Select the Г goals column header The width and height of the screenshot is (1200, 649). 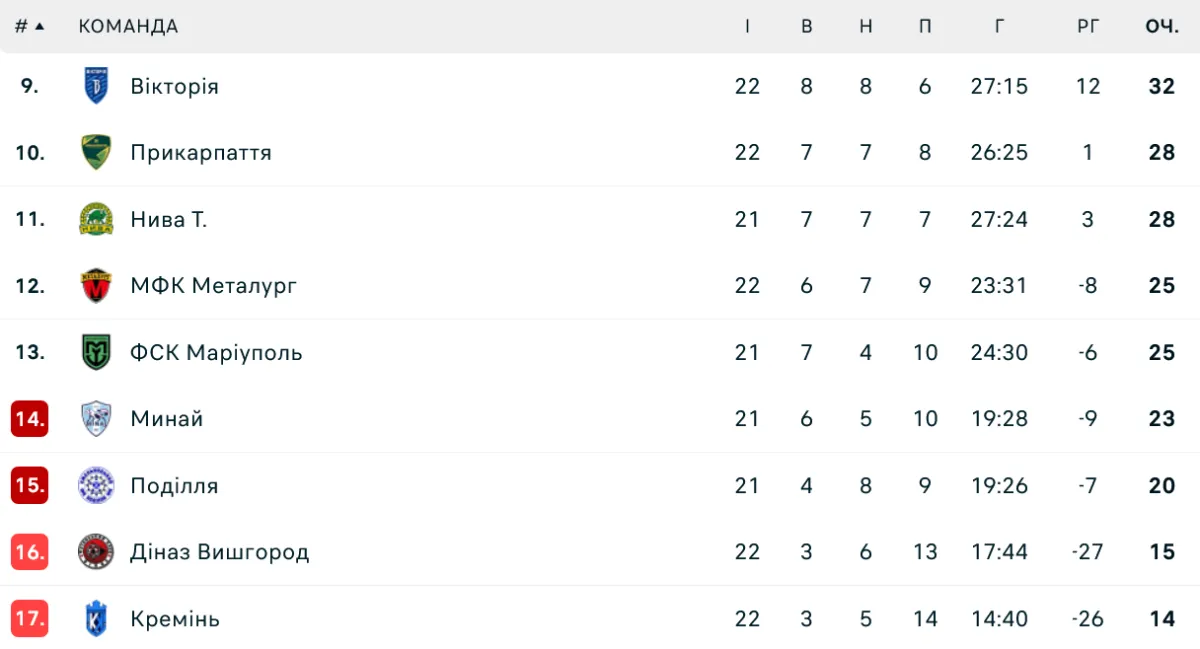click(x=999, y=26)
